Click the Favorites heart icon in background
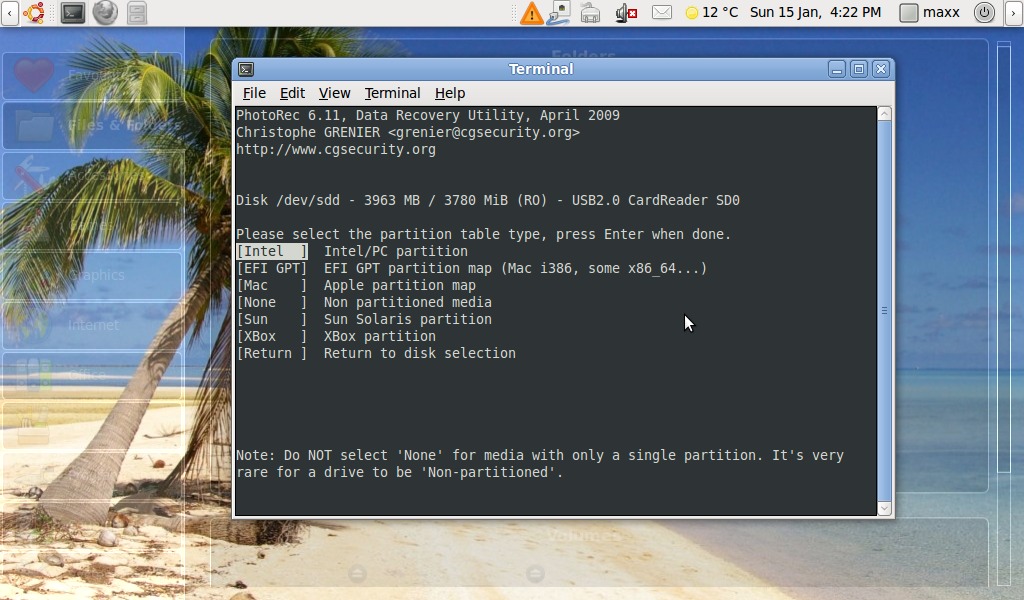This screenshot has height=600, width=1024. 34,75
